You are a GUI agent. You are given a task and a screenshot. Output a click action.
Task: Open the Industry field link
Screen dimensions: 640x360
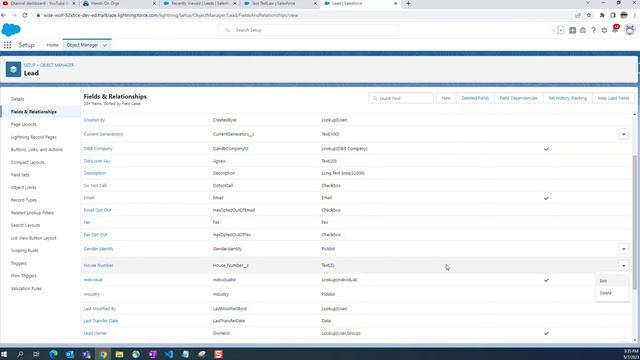(91, 294)
